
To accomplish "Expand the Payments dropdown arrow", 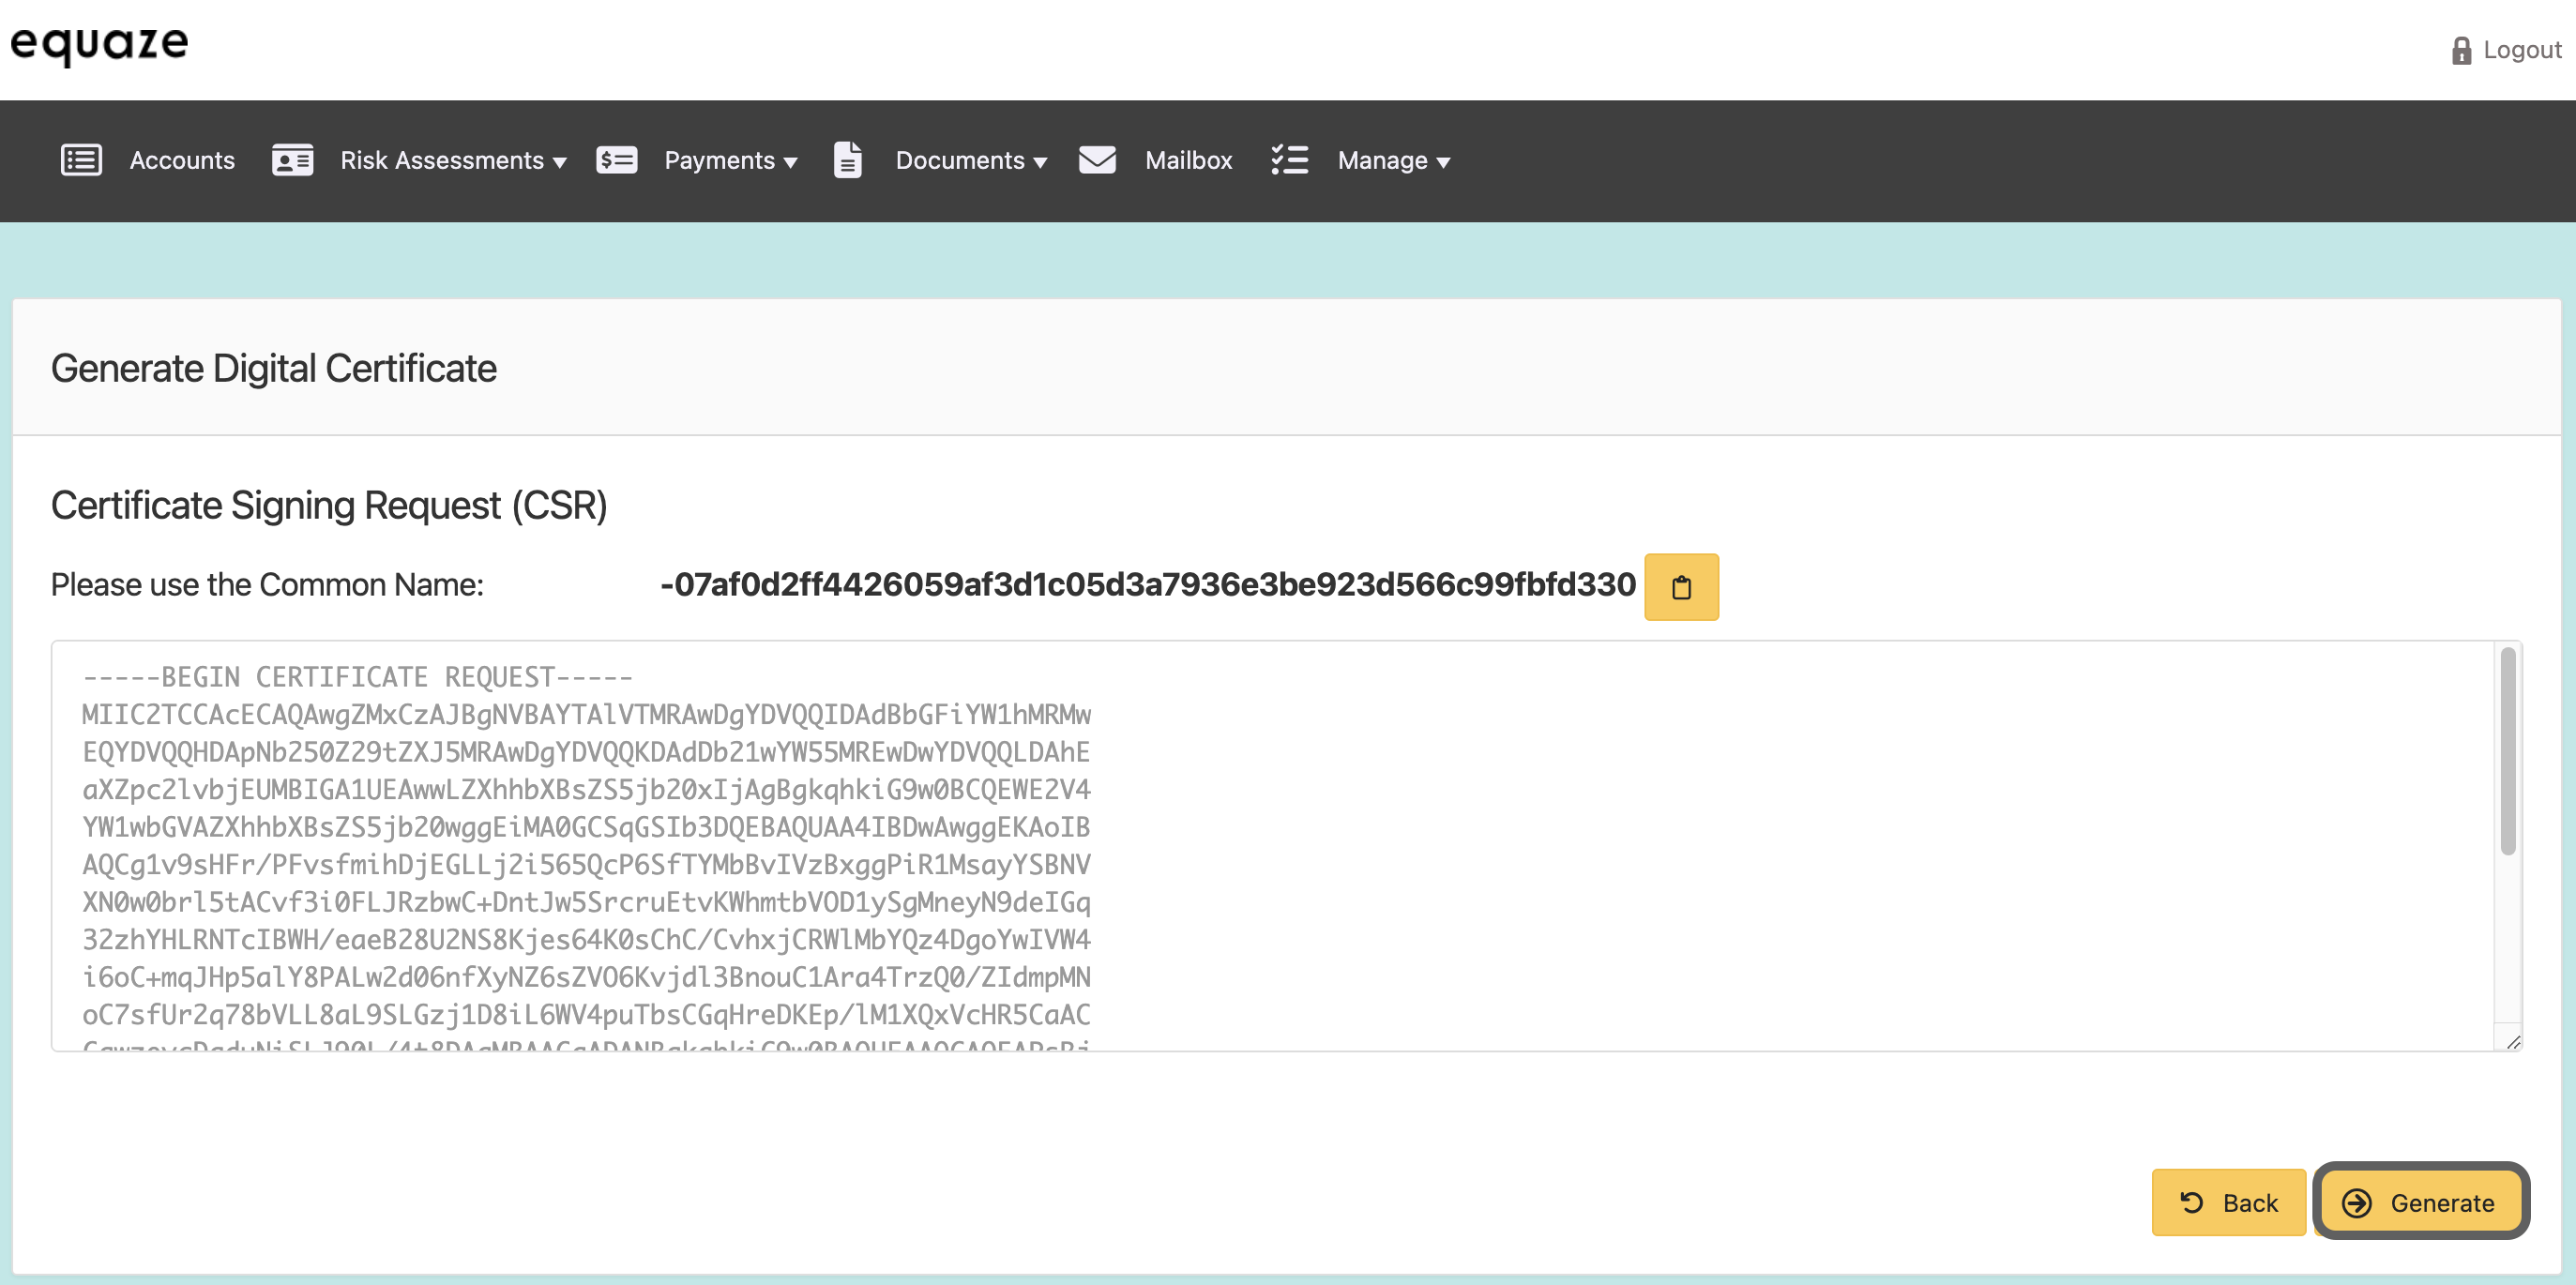I will (791, 162).
